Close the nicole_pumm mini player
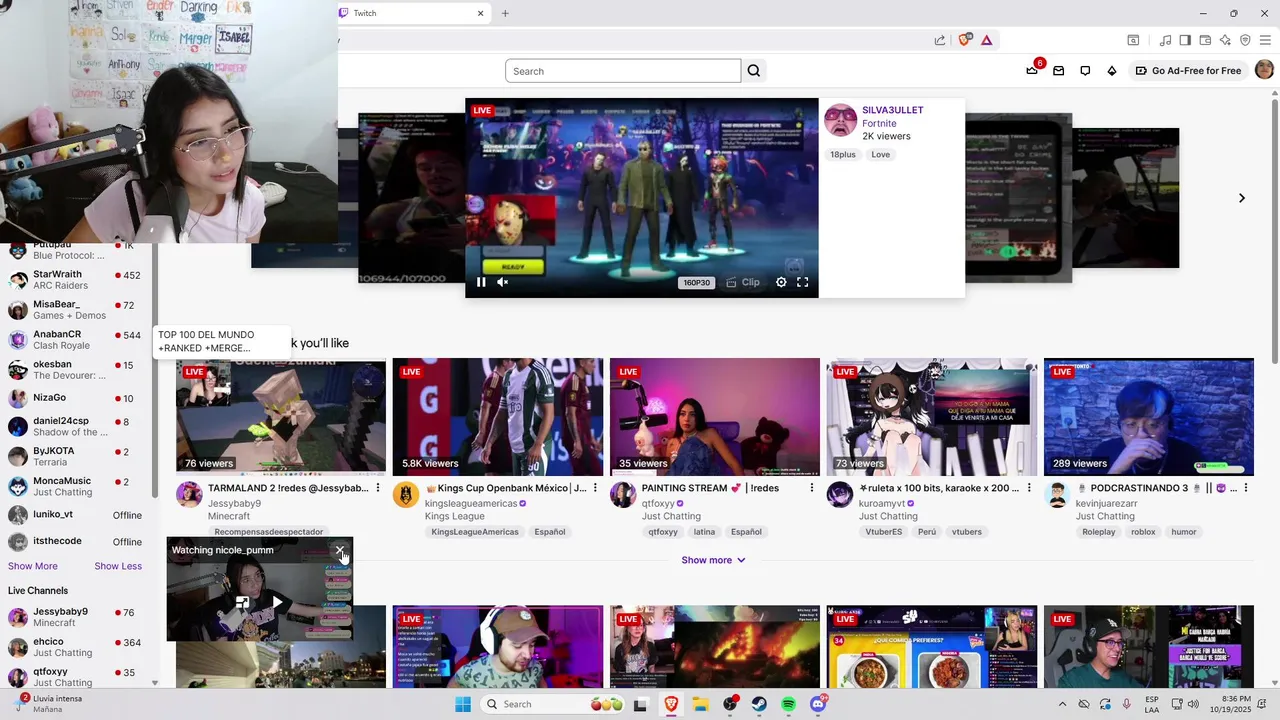Viewport: 1280px width, 720px height. tap(340, 550)
